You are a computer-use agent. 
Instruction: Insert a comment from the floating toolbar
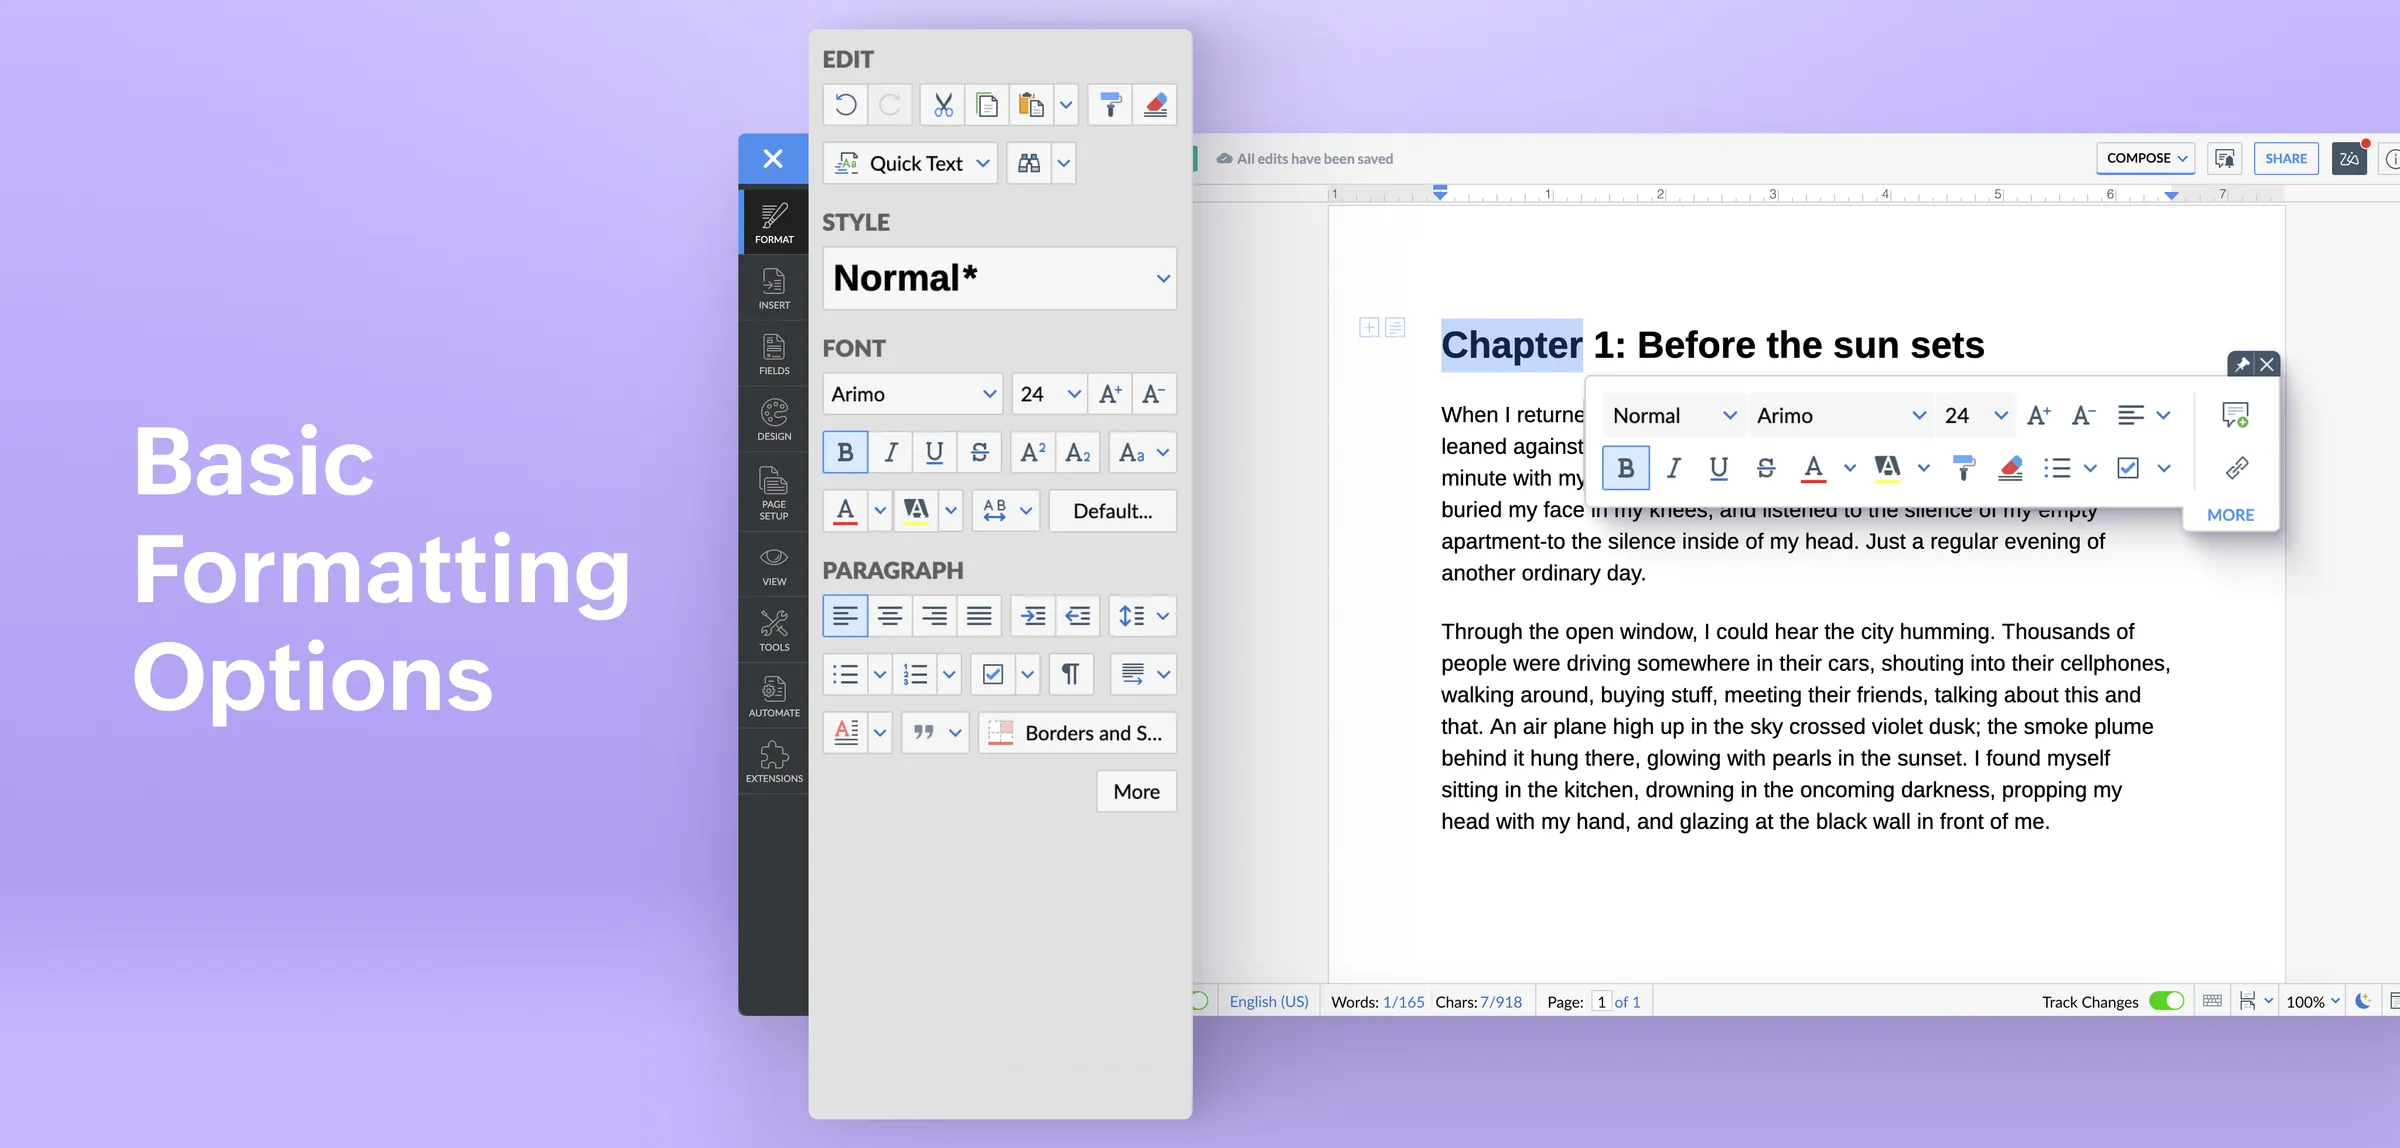(x=2236, y=414)
